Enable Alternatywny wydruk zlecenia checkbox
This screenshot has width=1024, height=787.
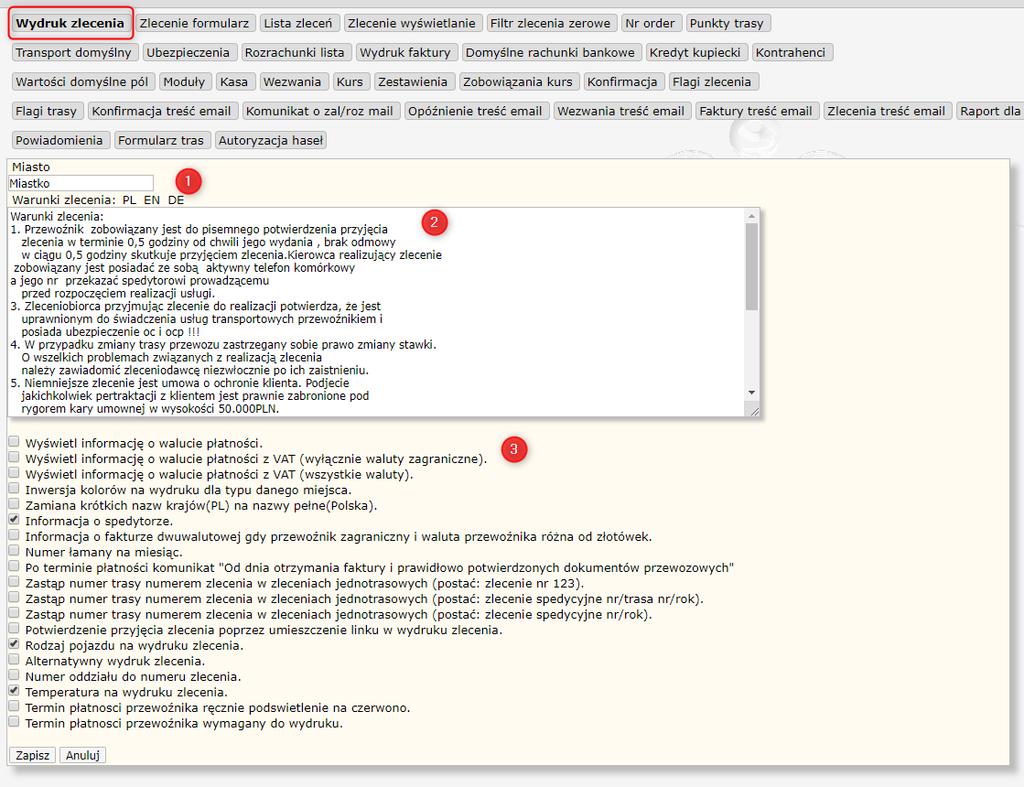(14, 660)
